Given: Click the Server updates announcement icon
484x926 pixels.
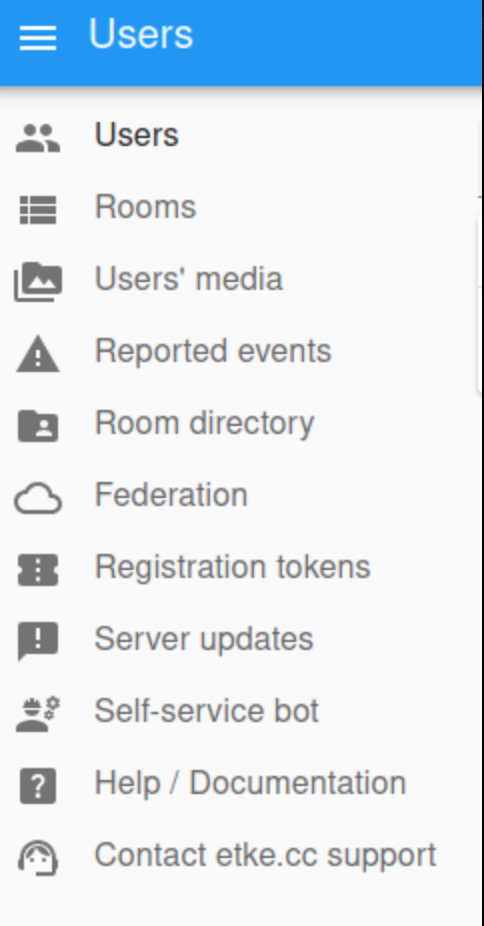Looking at the screenshot, I should 38,642.
